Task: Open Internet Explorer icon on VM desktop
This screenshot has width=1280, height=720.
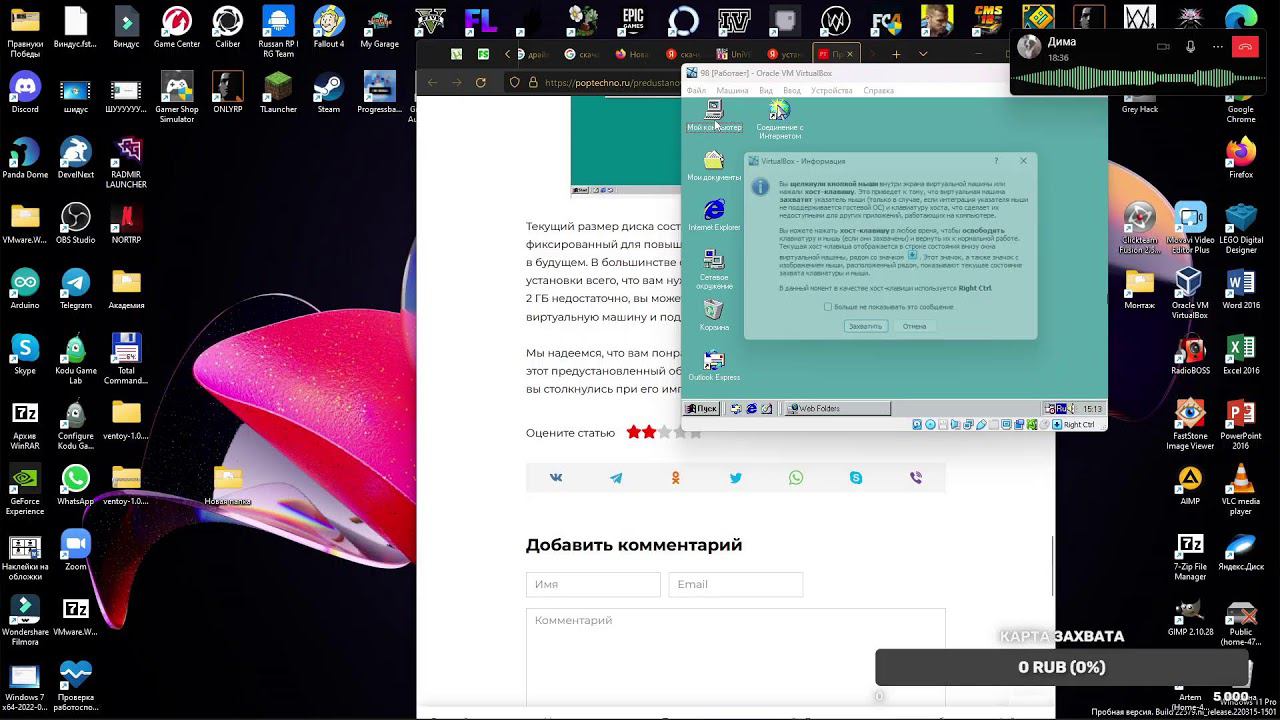Action: pos(714,215)
